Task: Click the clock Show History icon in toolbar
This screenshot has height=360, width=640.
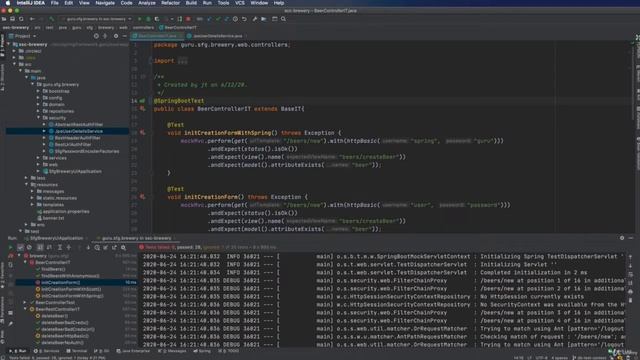Action: (235, 19)
